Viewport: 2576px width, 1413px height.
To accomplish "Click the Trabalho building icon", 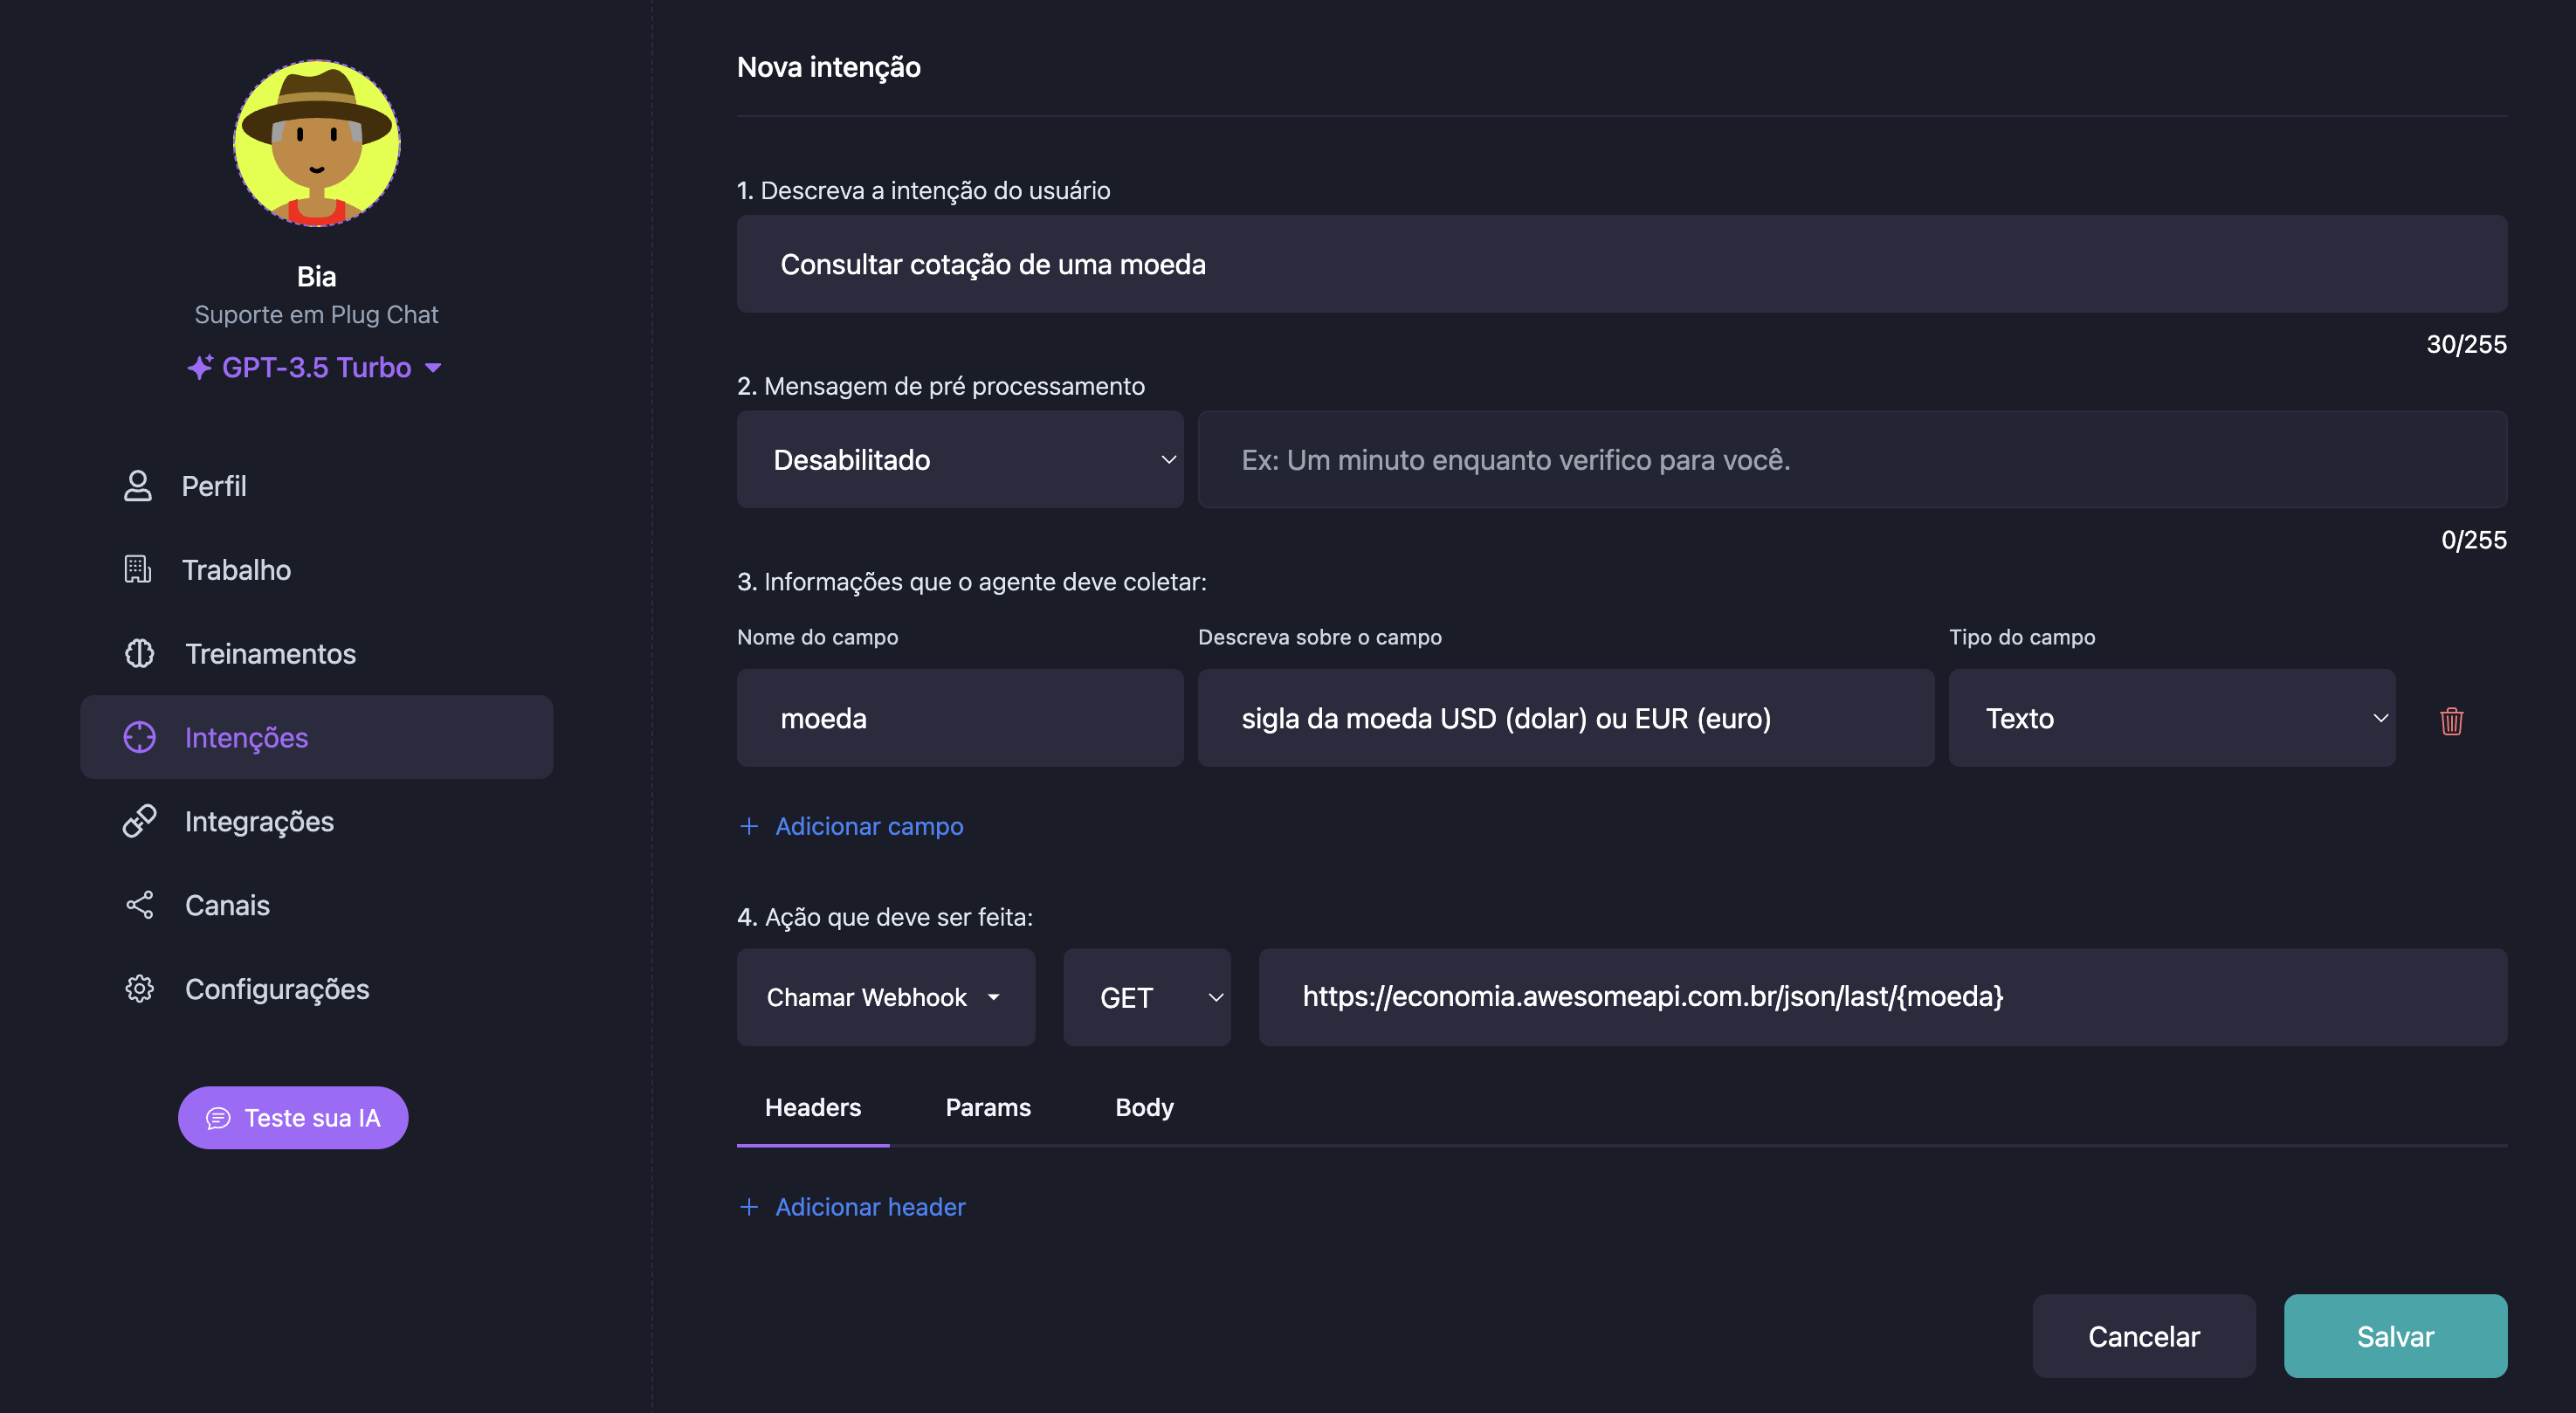I will click(x=137, y=570).
